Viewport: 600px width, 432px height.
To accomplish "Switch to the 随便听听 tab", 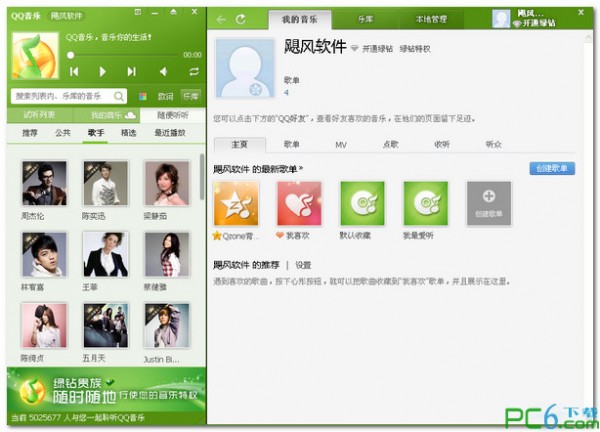I will [173, 115].
